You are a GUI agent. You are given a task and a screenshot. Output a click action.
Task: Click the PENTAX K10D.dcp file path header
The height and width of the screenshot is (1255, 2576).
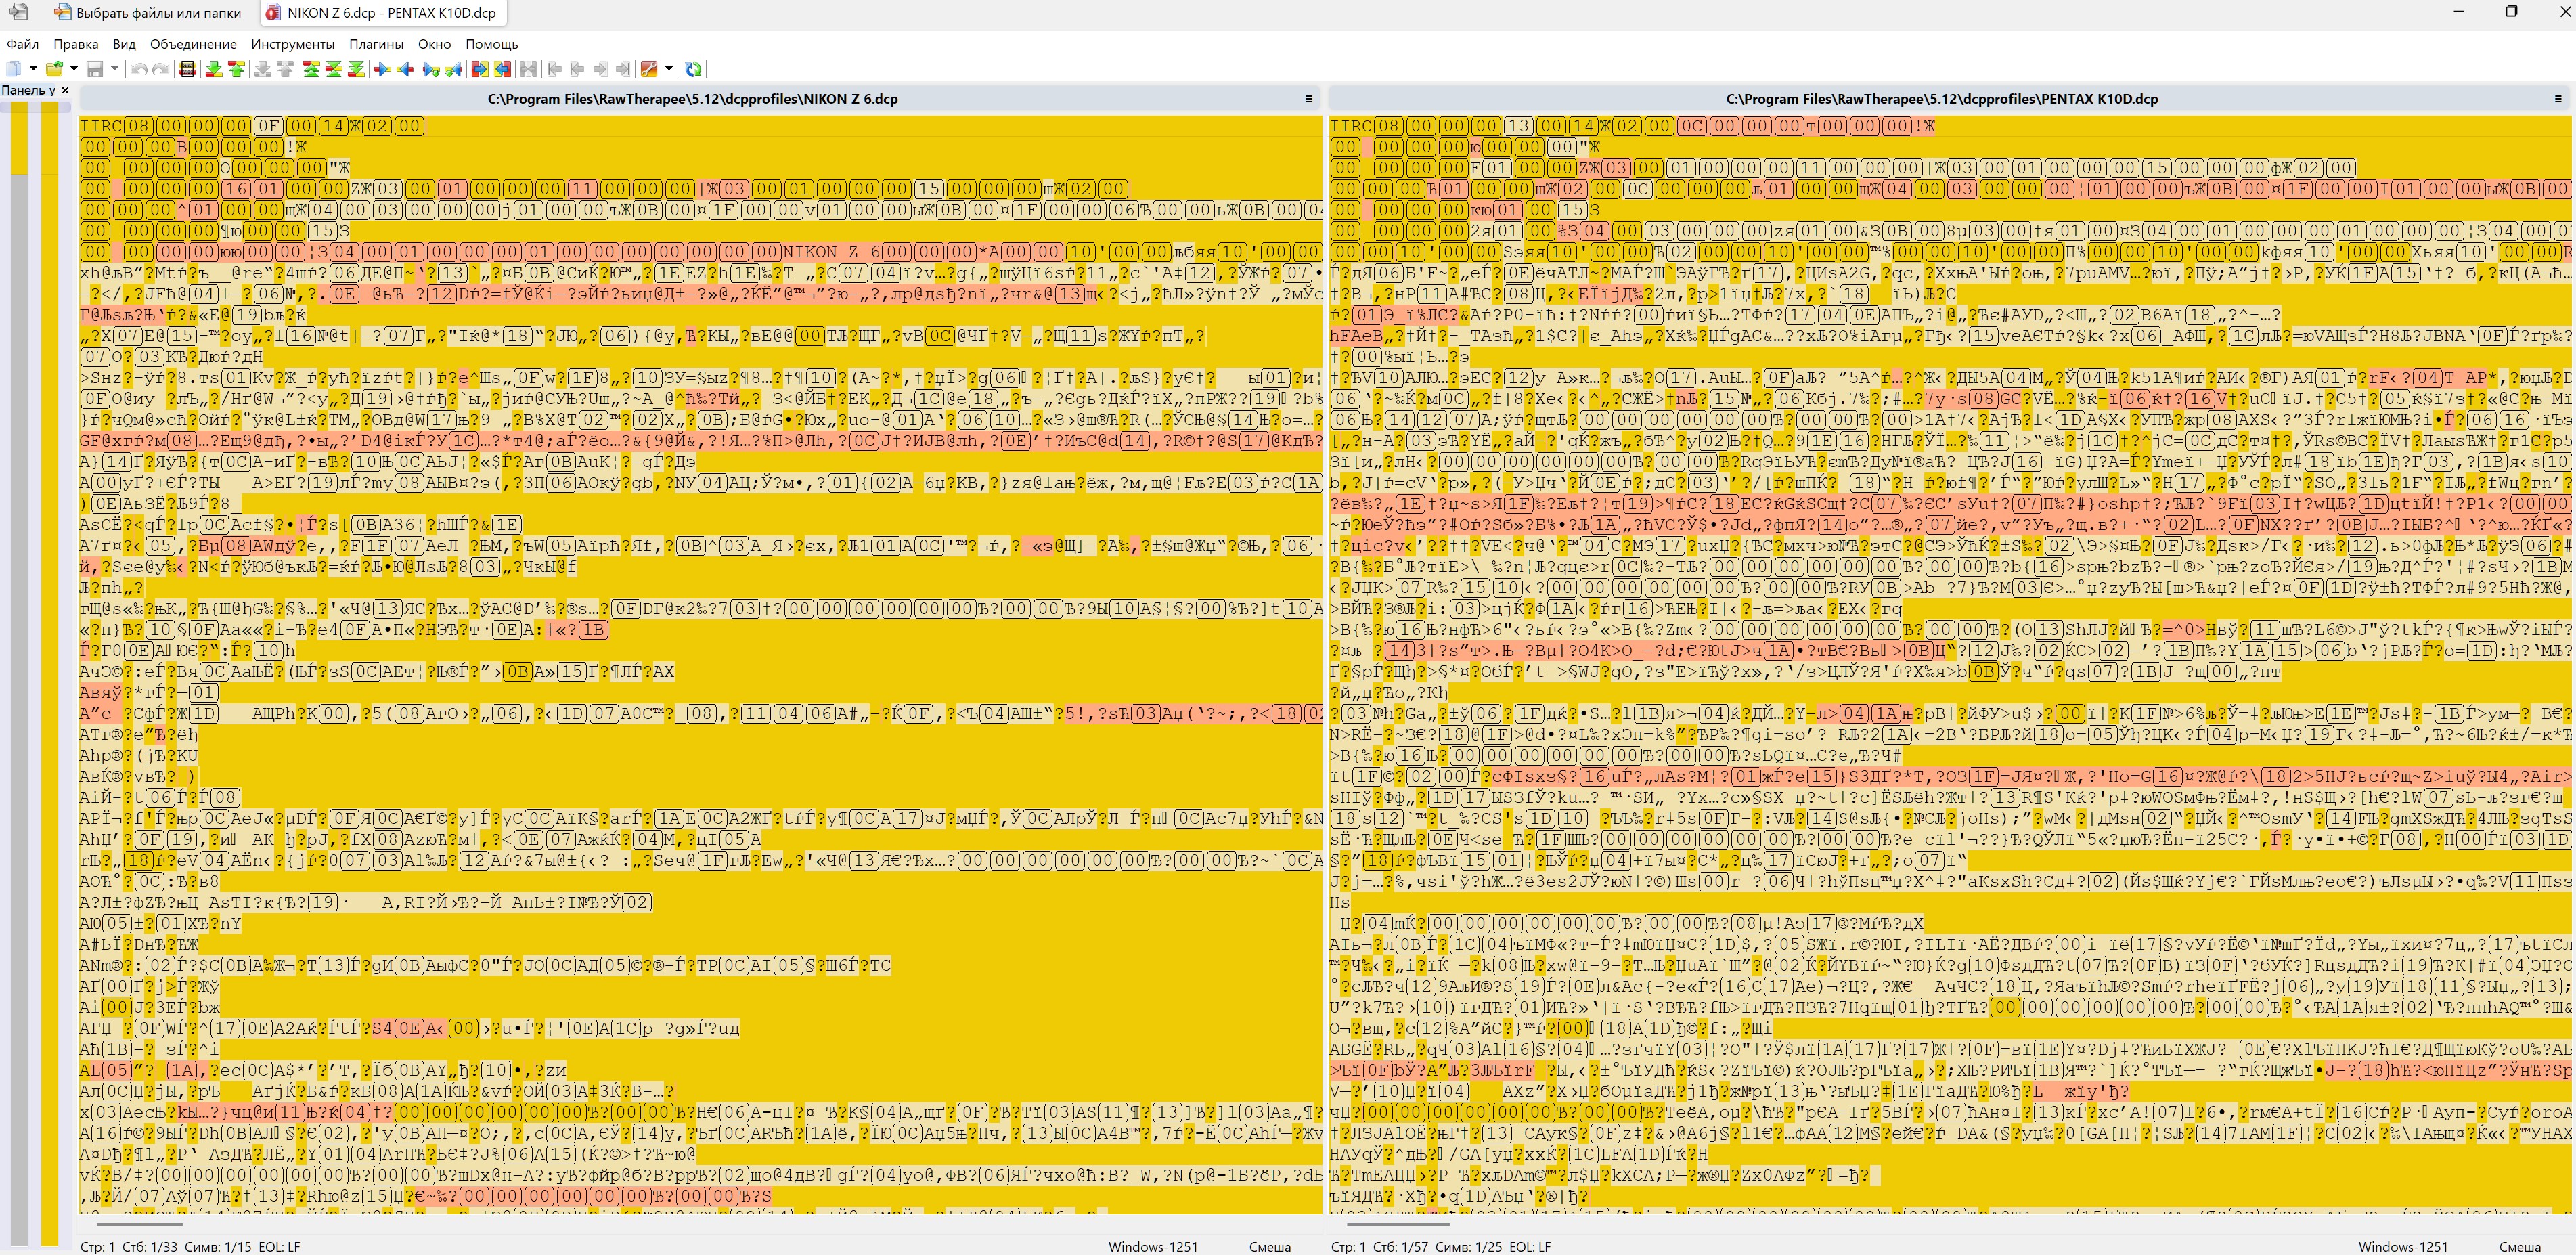pos(1942,99)
